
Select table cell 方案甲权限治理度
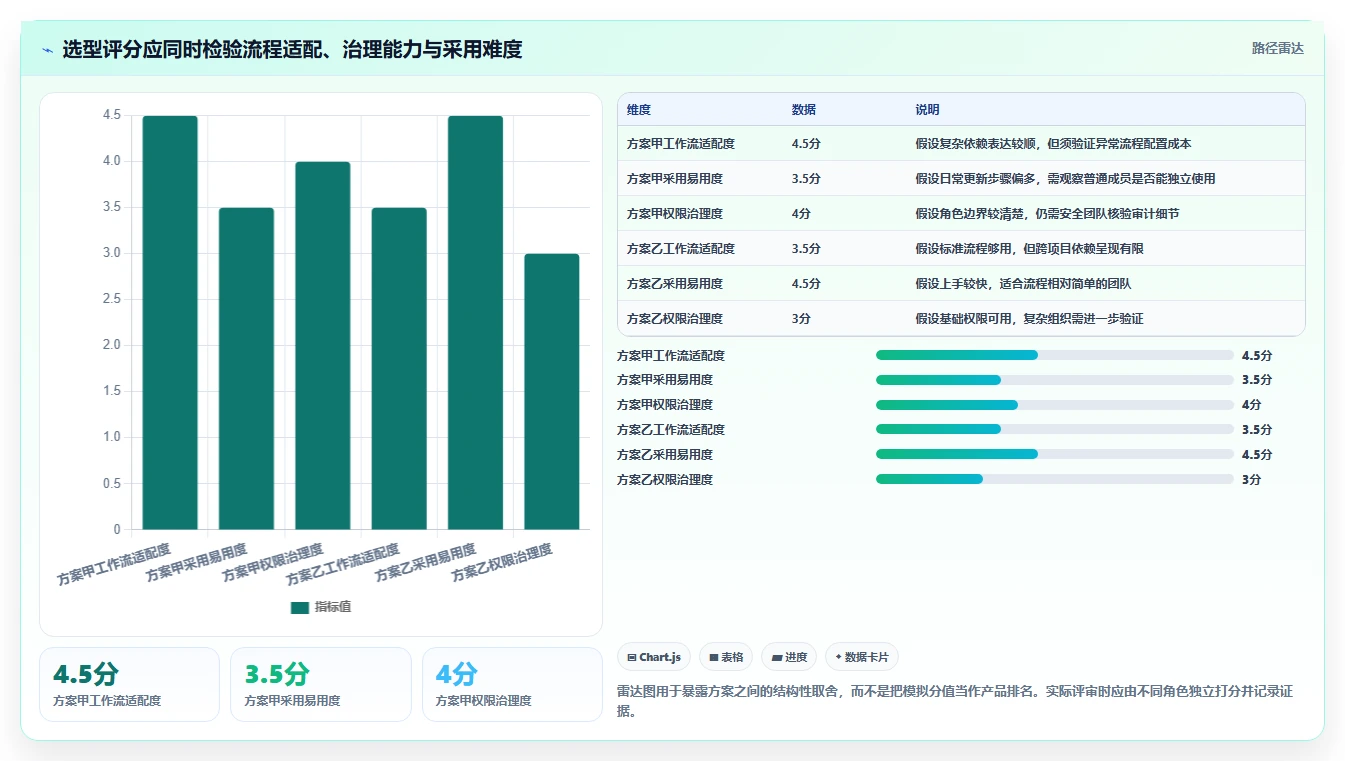click(675, 214)
